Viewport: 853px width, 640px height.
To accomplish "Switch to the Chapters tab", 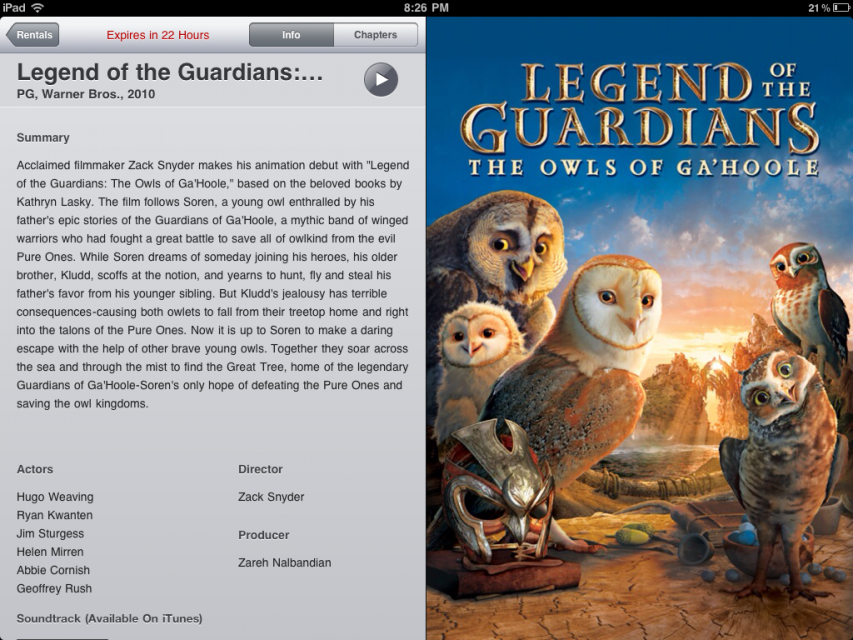I will [375, 35].
